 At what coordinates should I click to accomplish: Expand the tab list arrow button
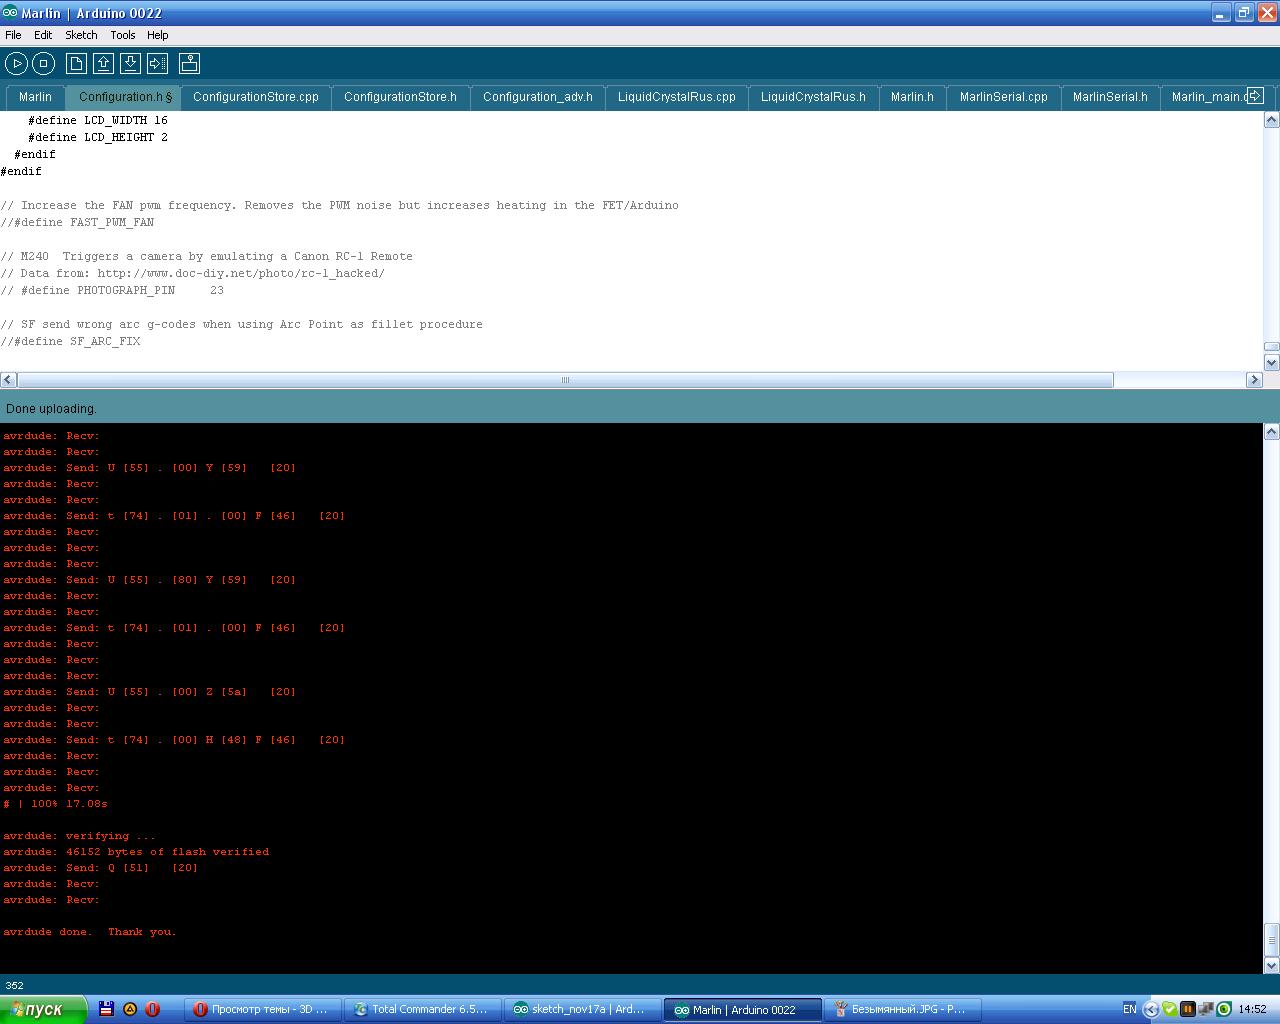tap(1255, 96)
